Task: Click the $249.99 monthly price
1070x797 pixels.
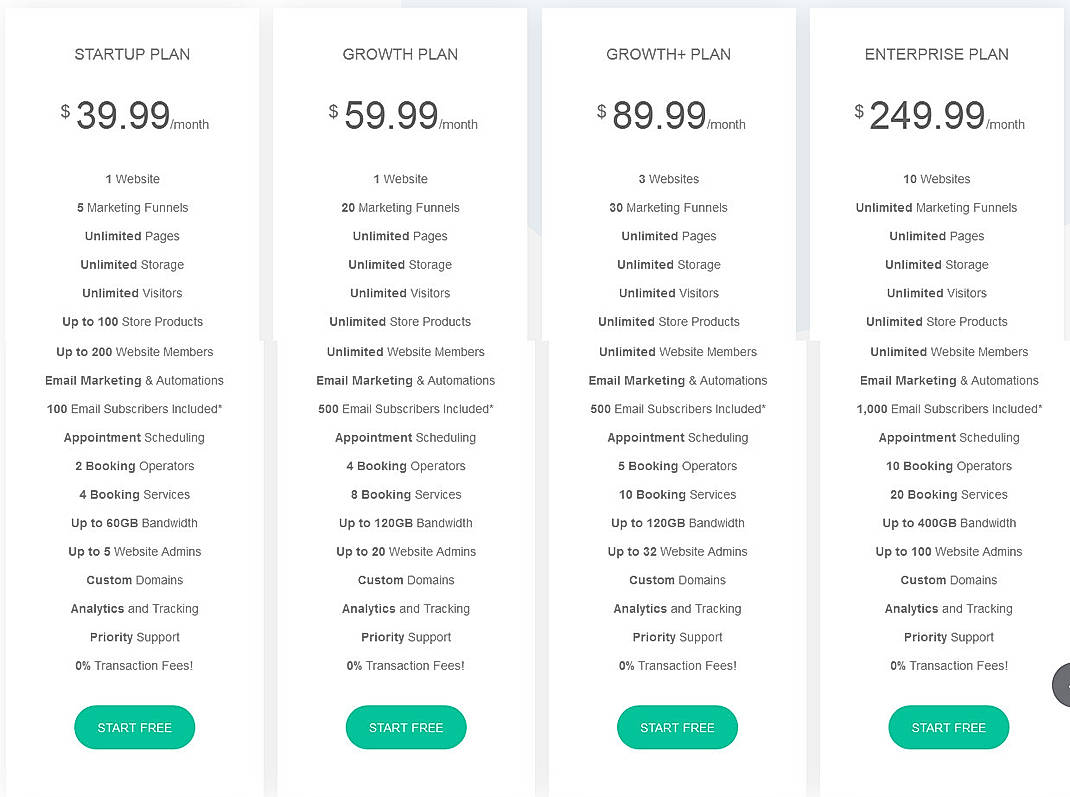Action: 937,114
